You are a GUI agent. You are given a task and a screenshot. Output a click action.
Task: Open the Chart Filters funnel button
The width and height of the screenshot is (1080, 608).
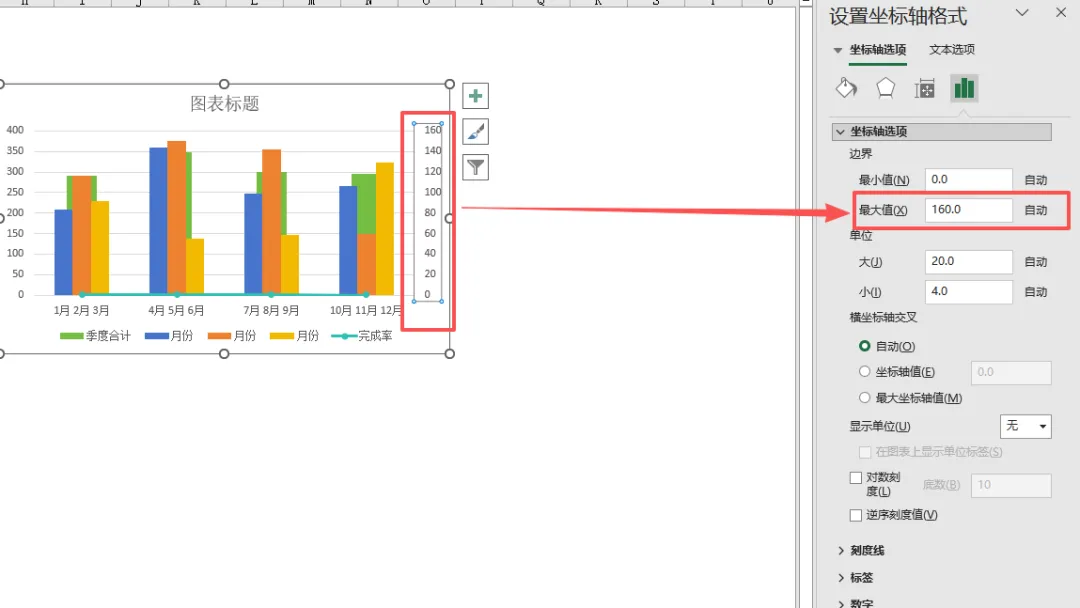(x=475, y=167)
